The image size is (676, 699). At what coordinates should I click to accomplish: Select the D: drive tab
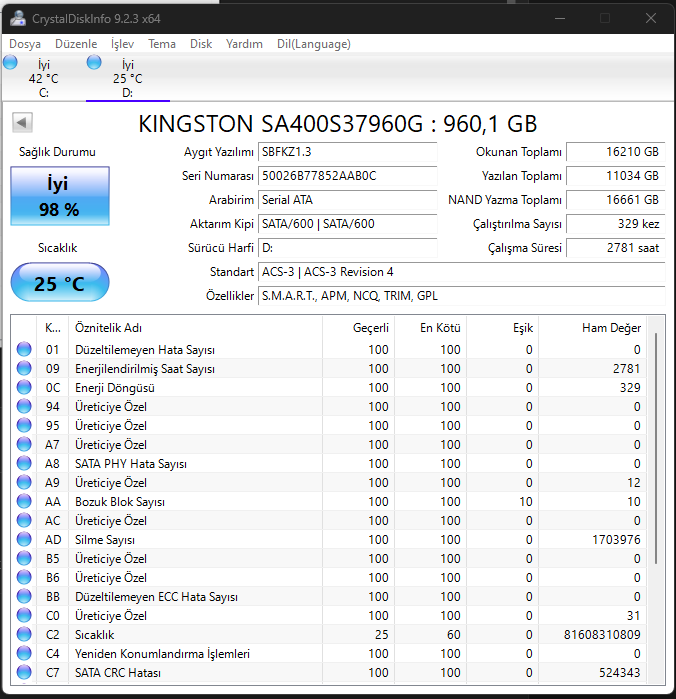click(x=128, y=78)
